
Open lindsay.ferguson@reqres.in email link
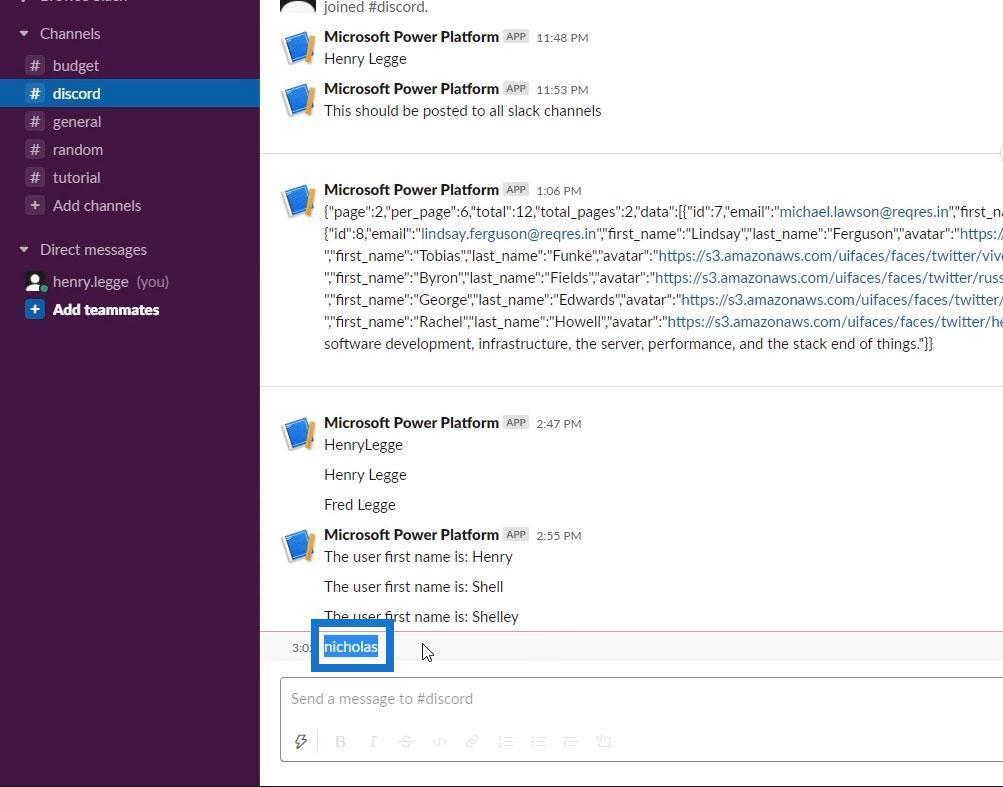click(509, 234)
